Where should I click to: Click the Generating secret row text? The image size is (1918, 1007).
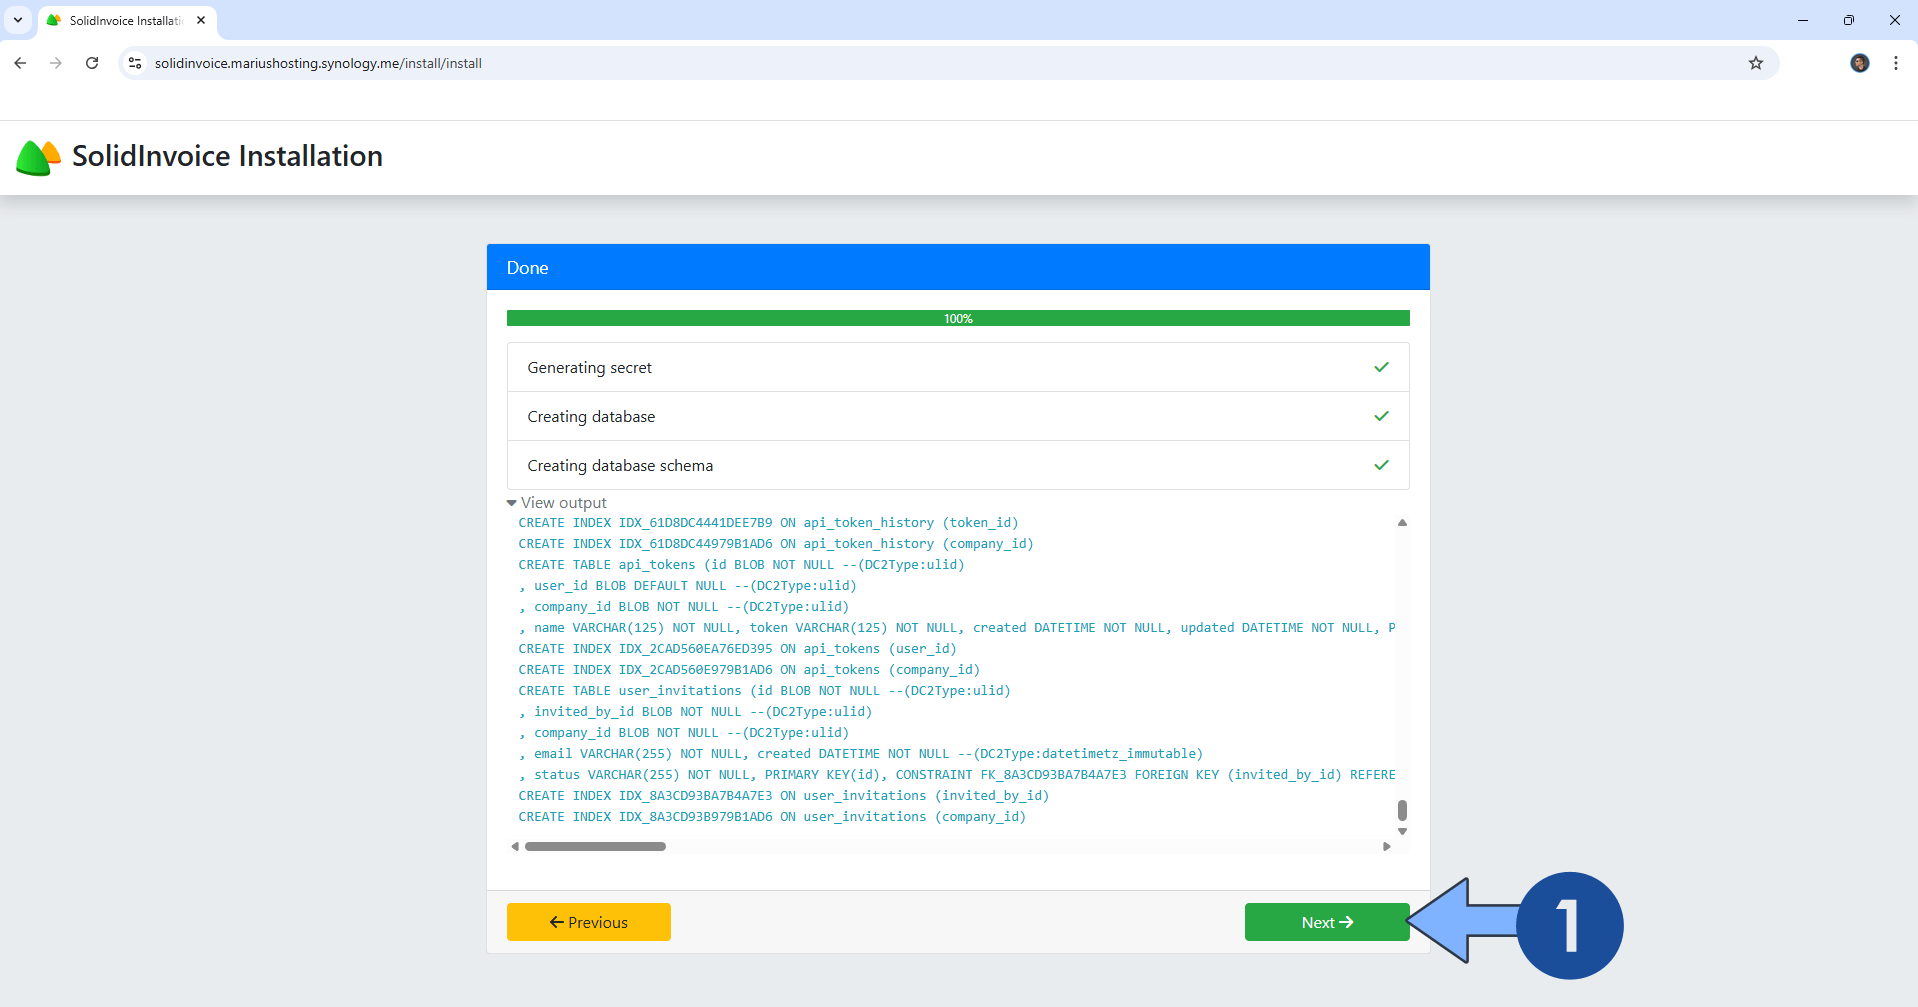point(589,367)
